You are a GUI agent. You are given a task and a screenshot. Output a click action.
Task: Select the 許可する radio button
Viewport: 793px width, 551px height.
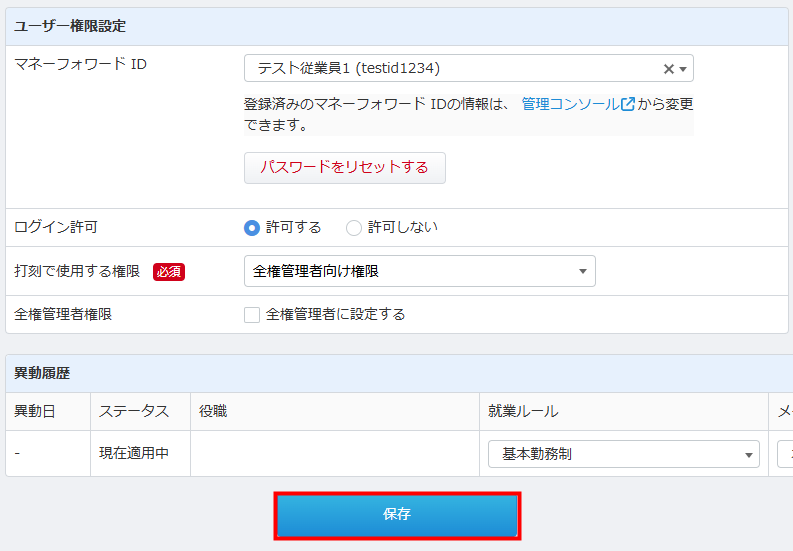coord(252,227)
